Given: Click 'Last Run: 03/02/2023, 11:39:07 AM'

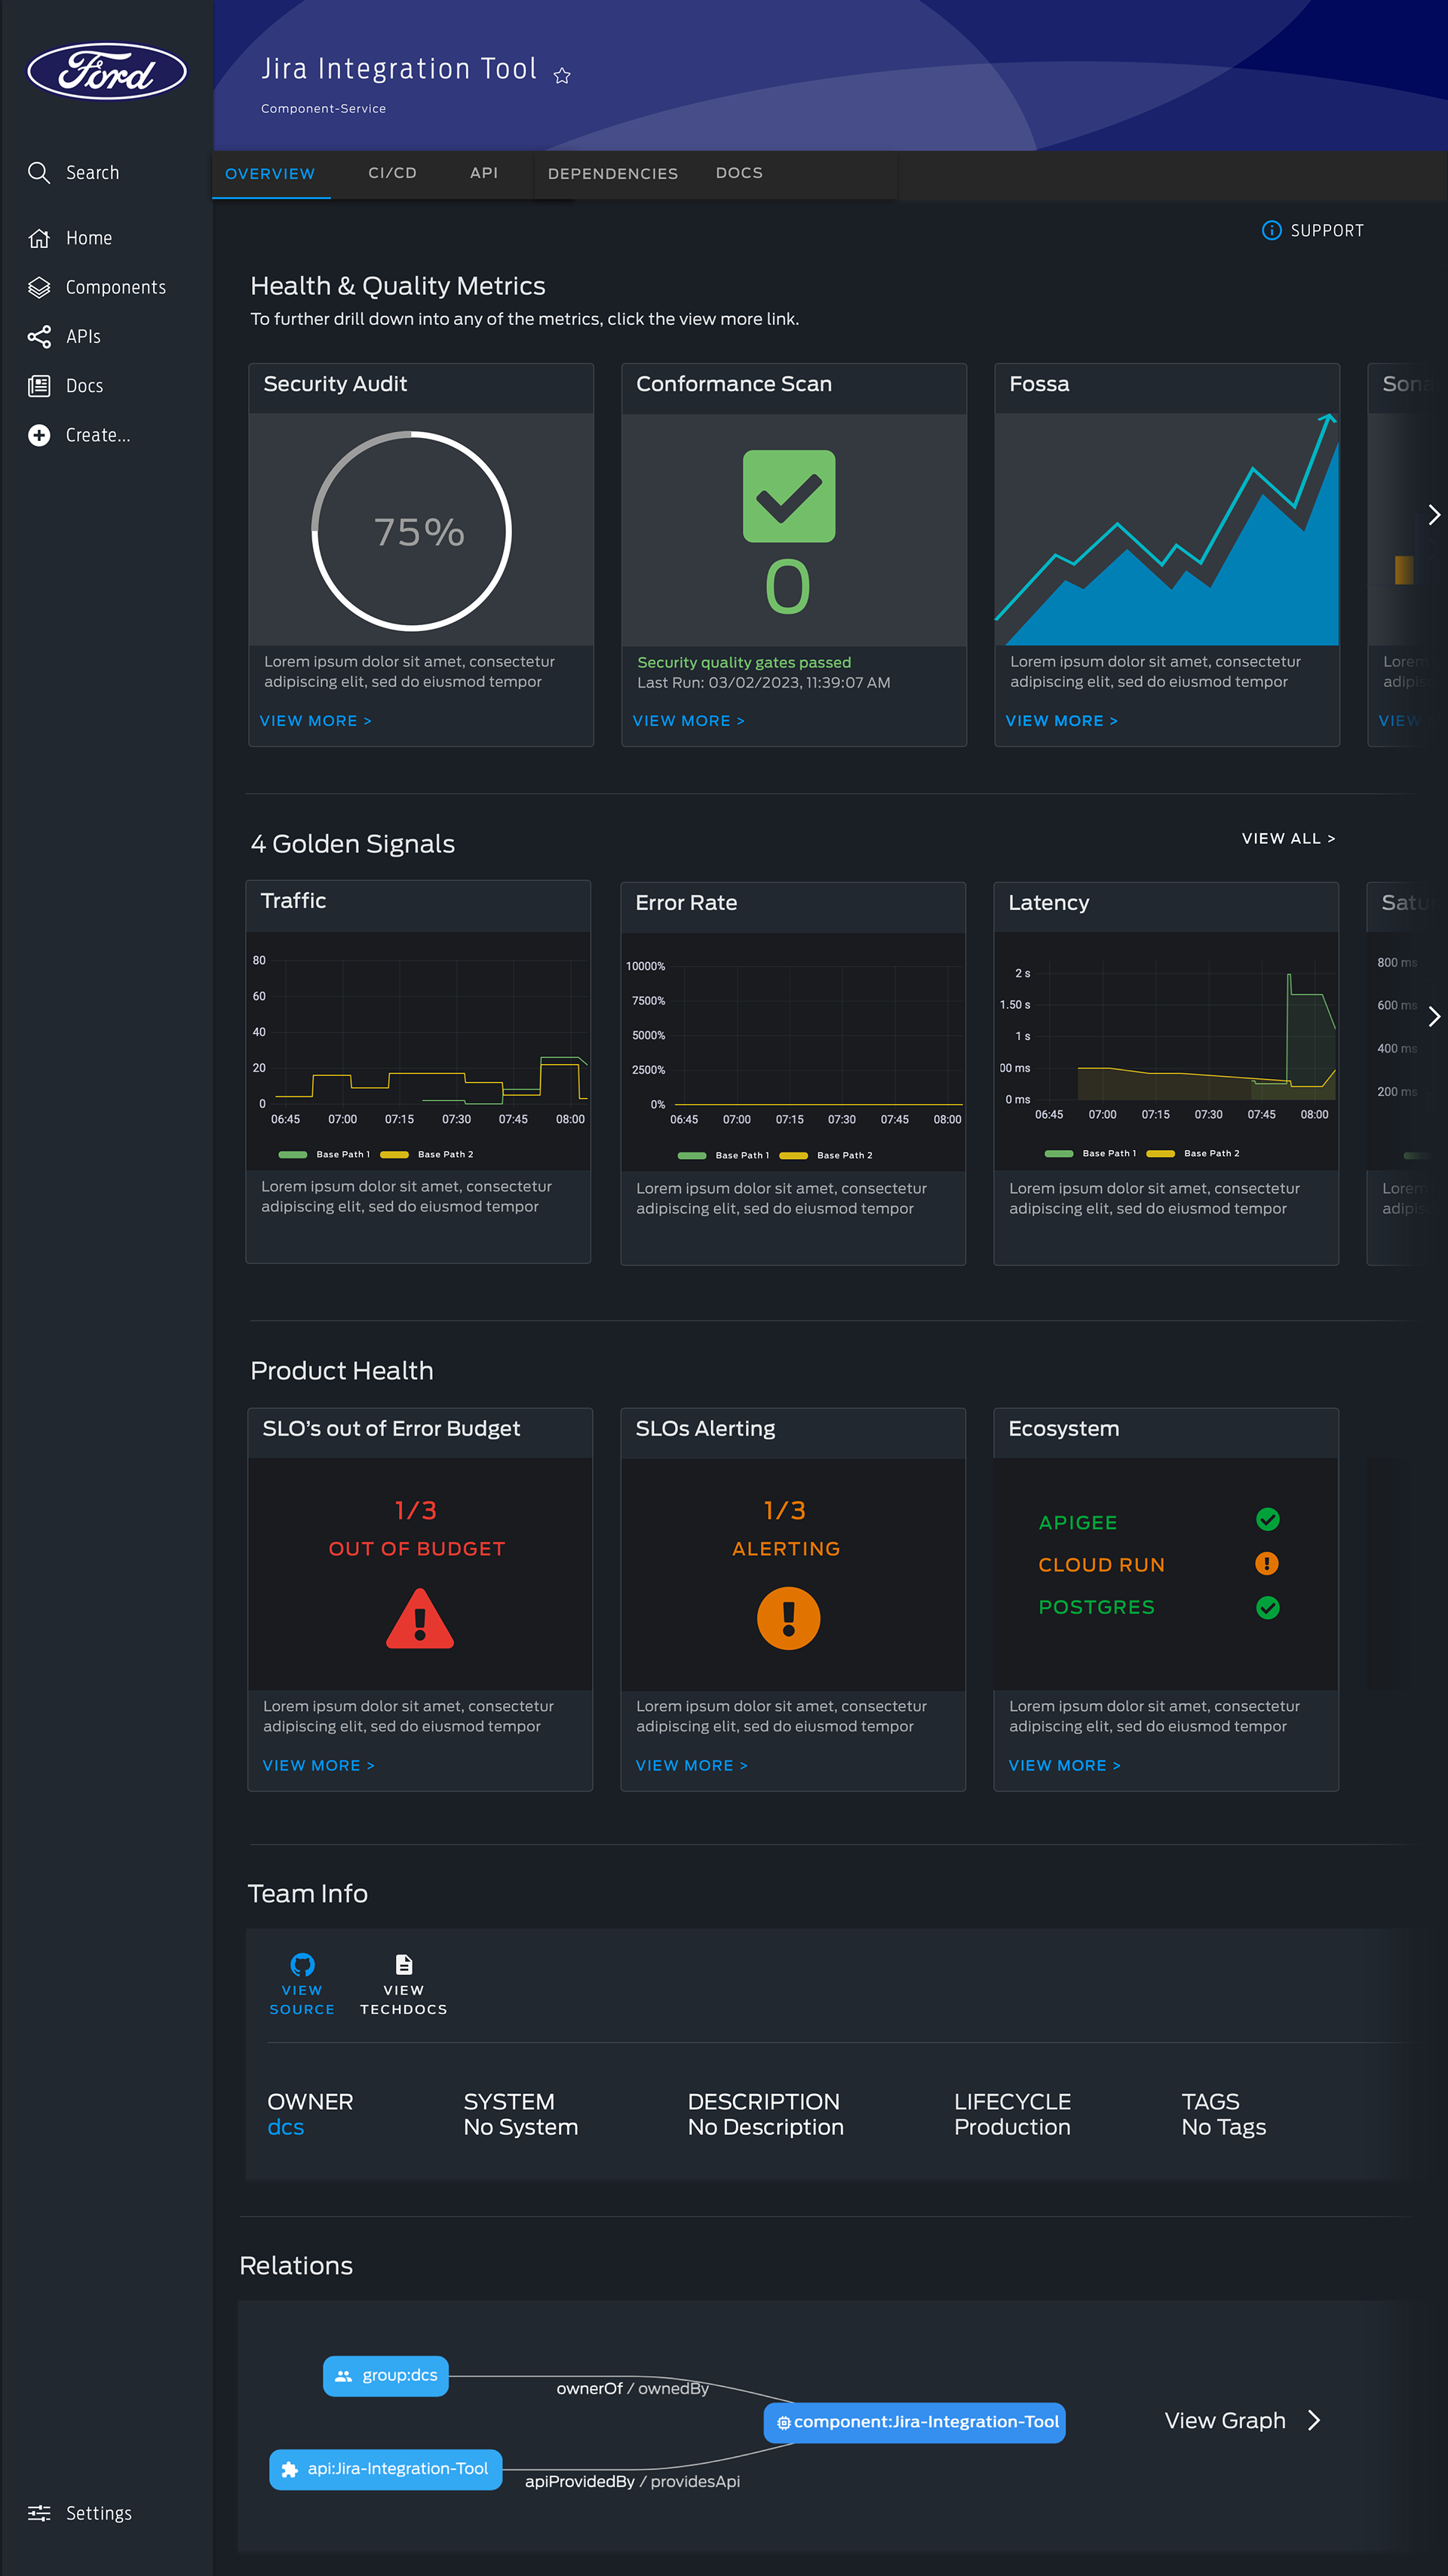Looking at the screenshot, I should (764, 683).
